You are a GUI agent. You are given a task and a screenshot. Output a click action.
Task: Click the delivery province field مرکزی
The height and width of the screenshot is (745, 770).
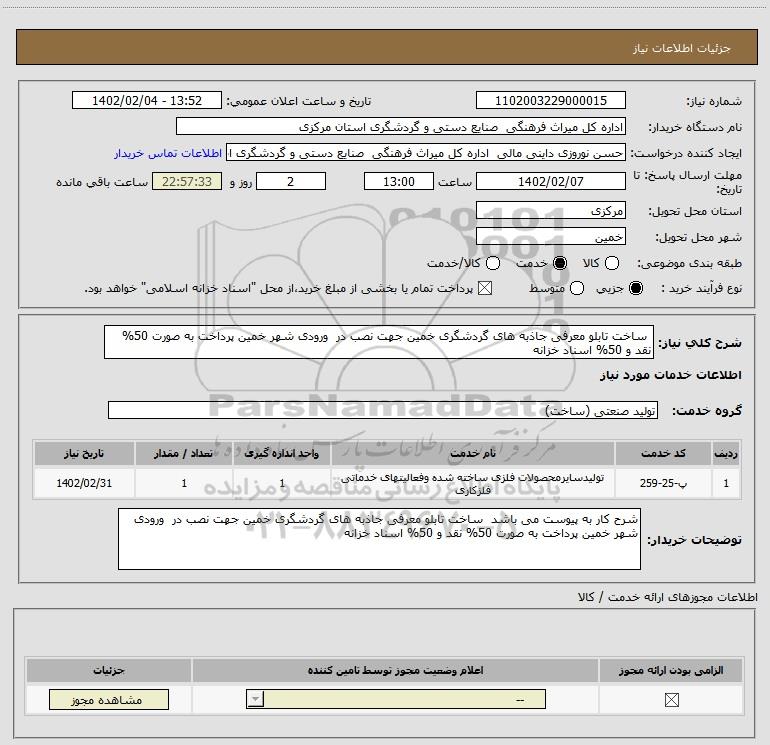coord(550,211)
